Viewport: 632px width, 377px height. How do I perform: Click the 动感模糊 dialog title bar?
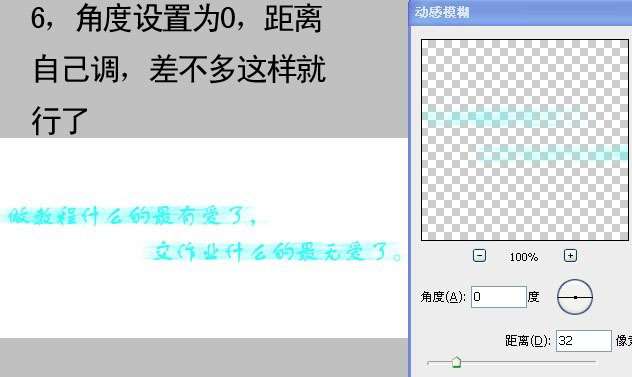click(521, 12)
